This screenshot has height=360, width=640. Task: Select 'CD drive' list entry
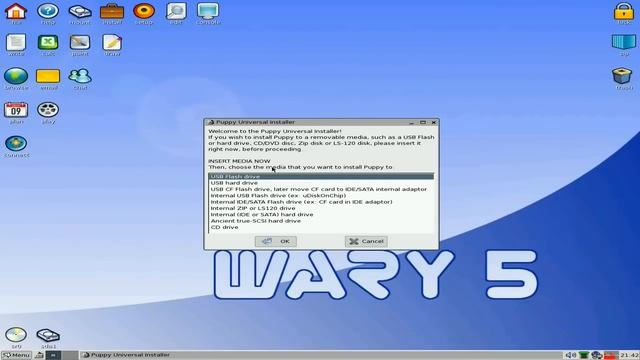coord(321,227)
